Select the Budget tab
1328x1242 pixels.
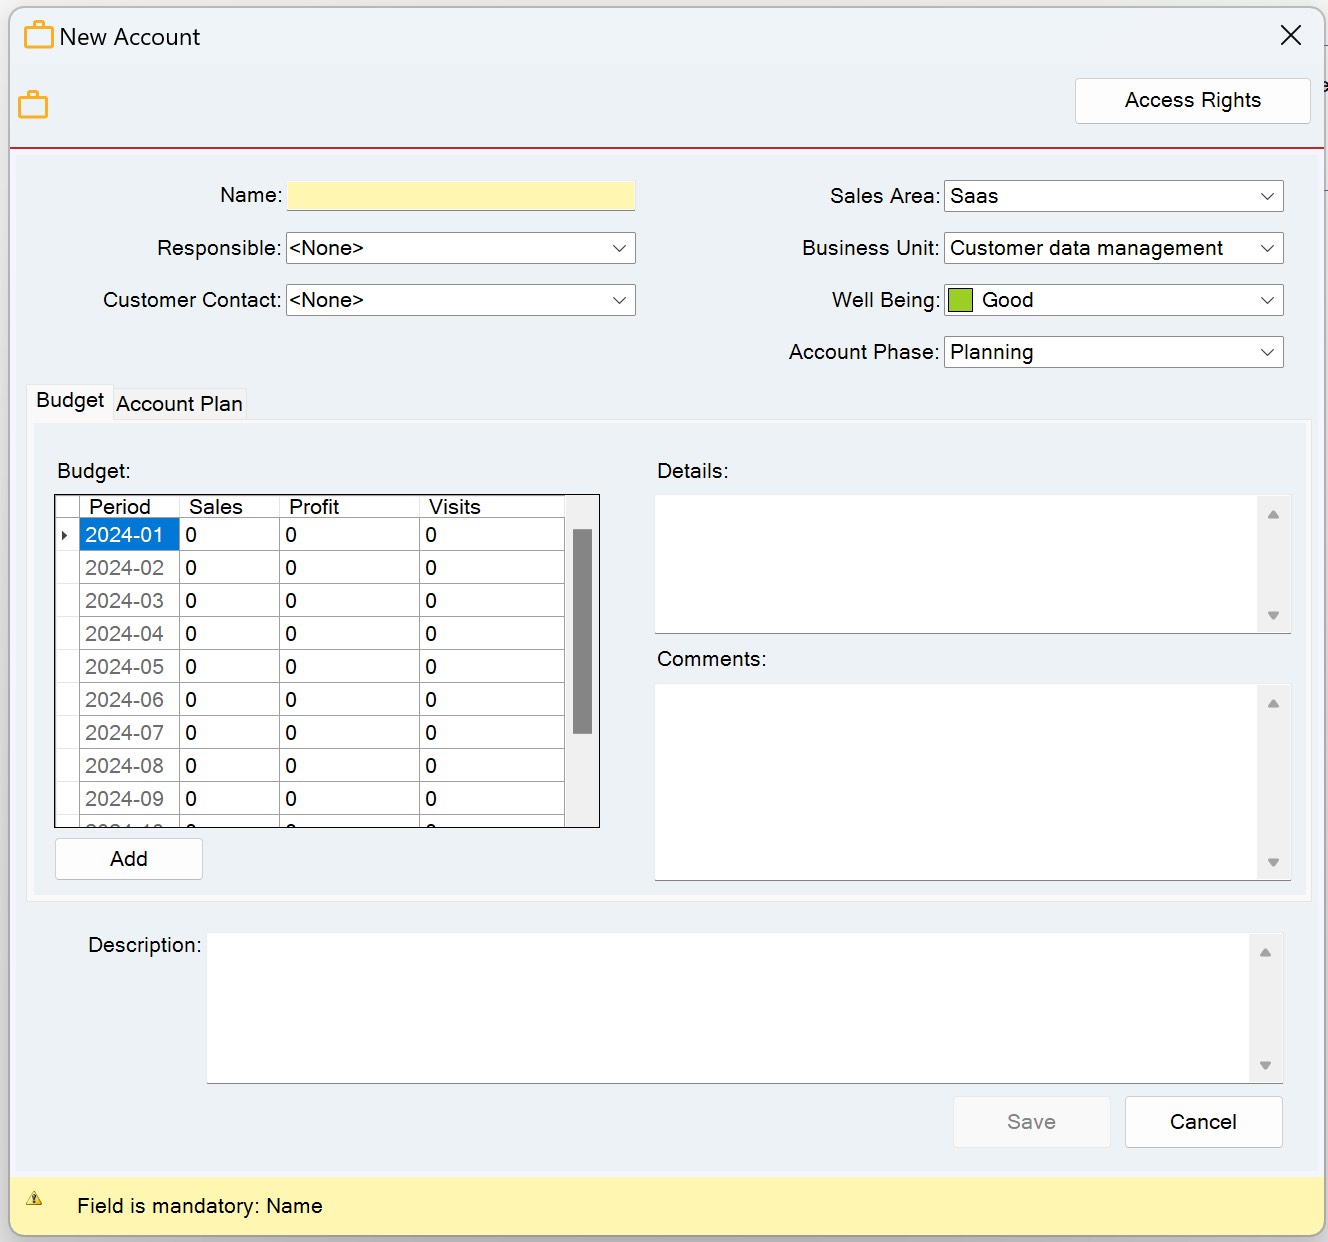tap(70, 401)
